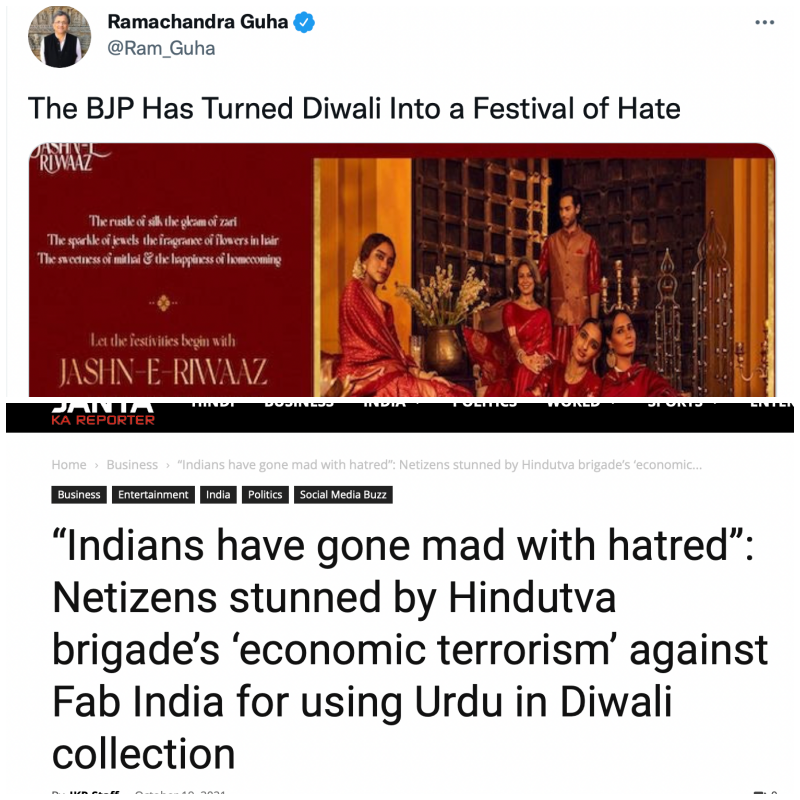Go to Home breadcrumb link

pos(69,465)
